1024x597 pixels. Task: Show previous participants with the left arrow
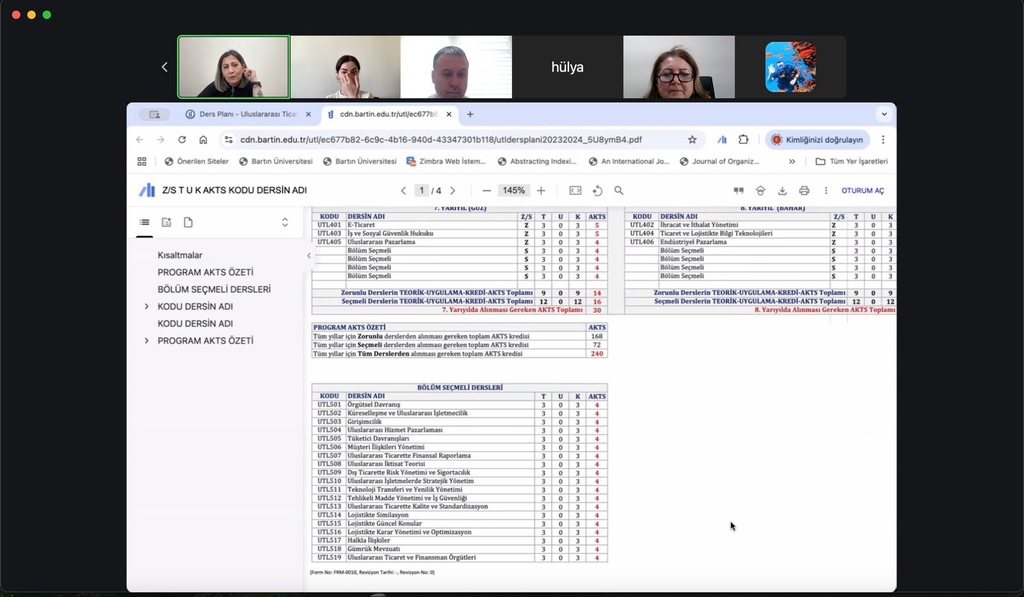pos(165,67)
